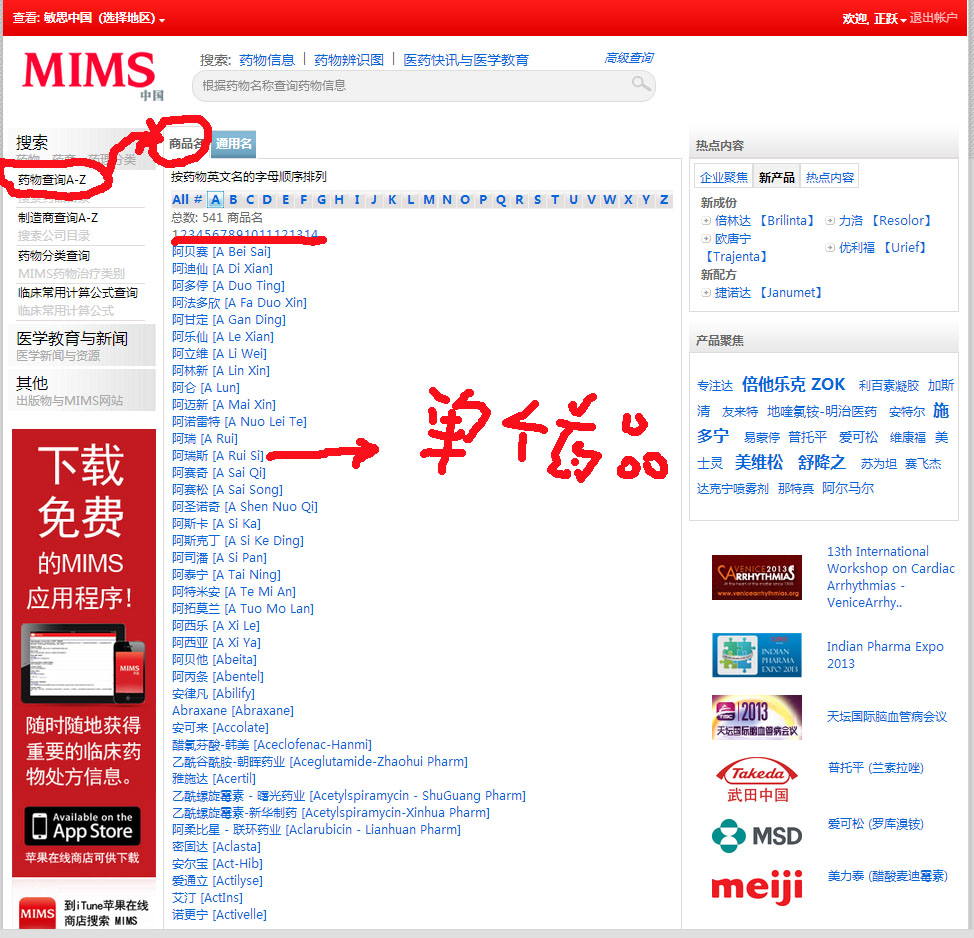Click 阿尔马尔 product focus tag
The width and height of the screenshot is (974, 938).
[x=848, y=488]
